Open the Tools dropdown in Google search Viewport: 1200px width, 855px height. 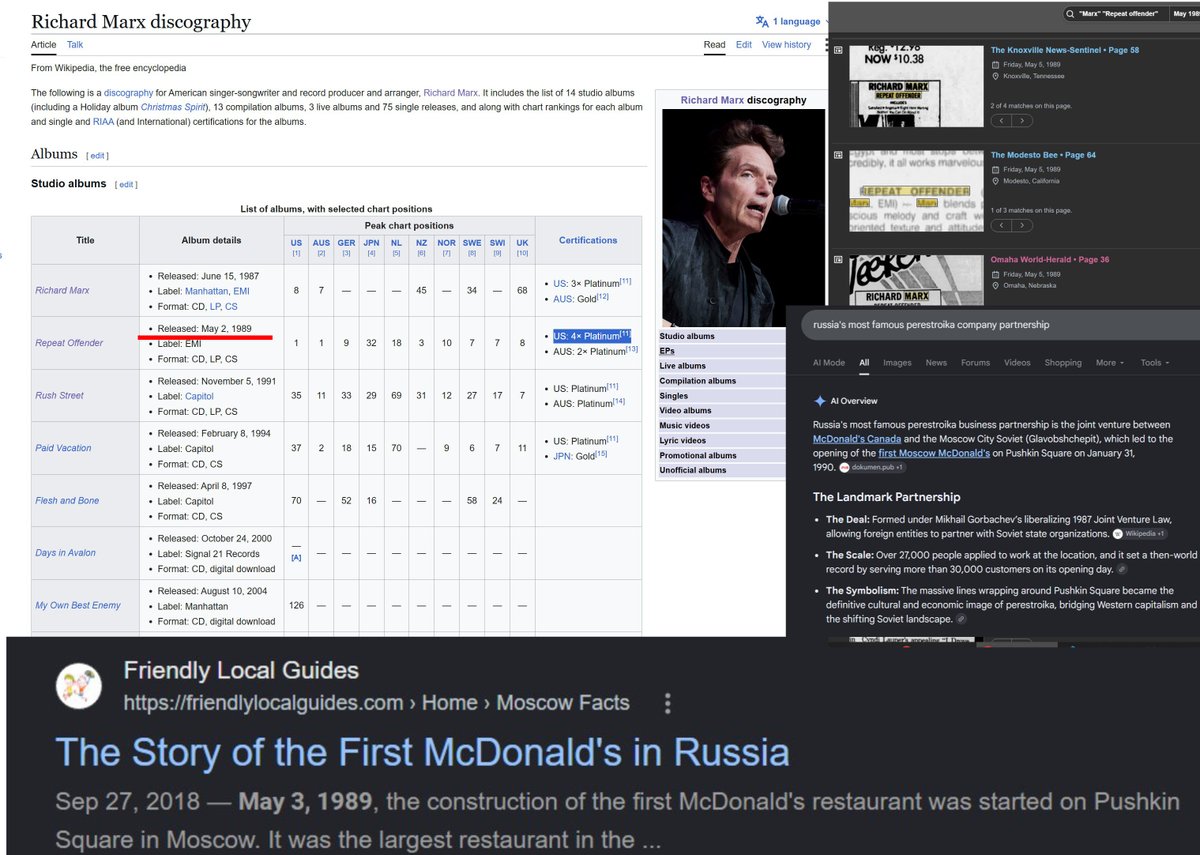(x=1155, y=363)
